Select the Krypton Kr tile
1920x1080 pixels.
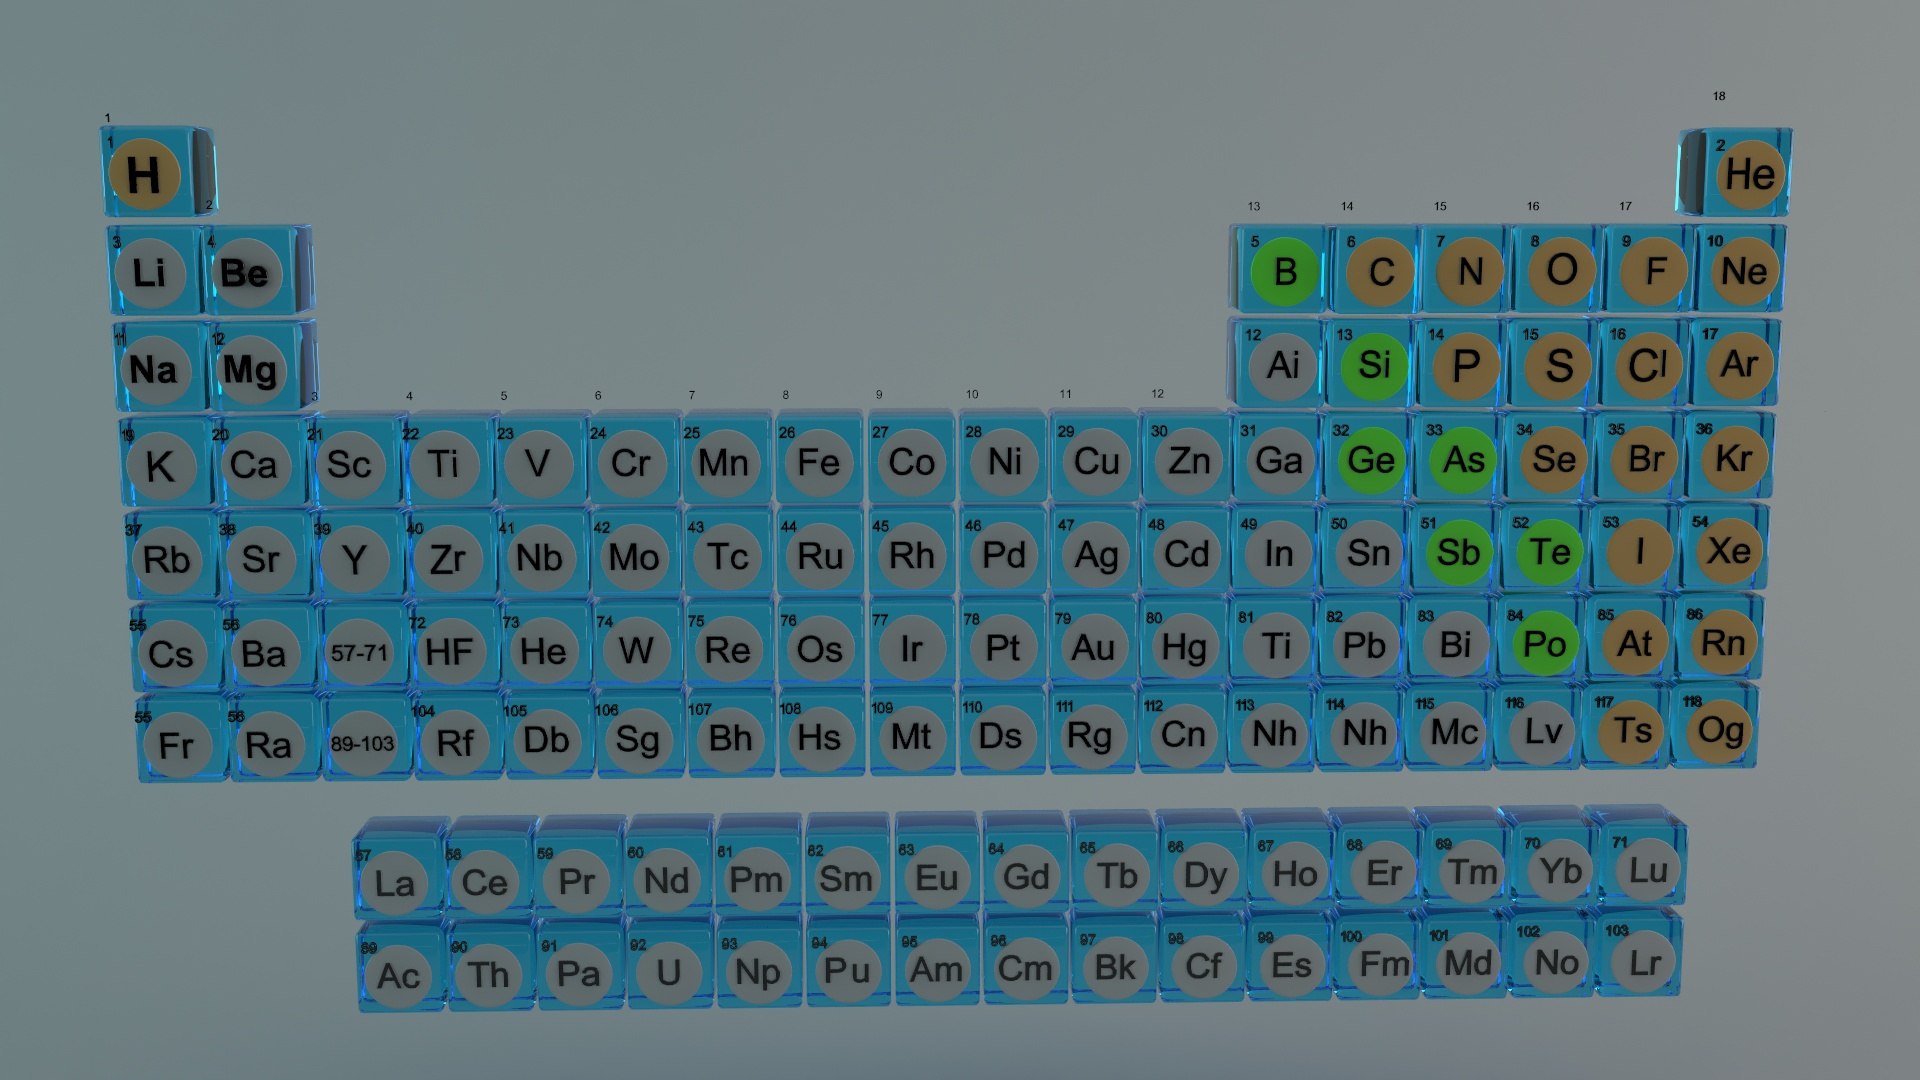tap(1731, 456)
